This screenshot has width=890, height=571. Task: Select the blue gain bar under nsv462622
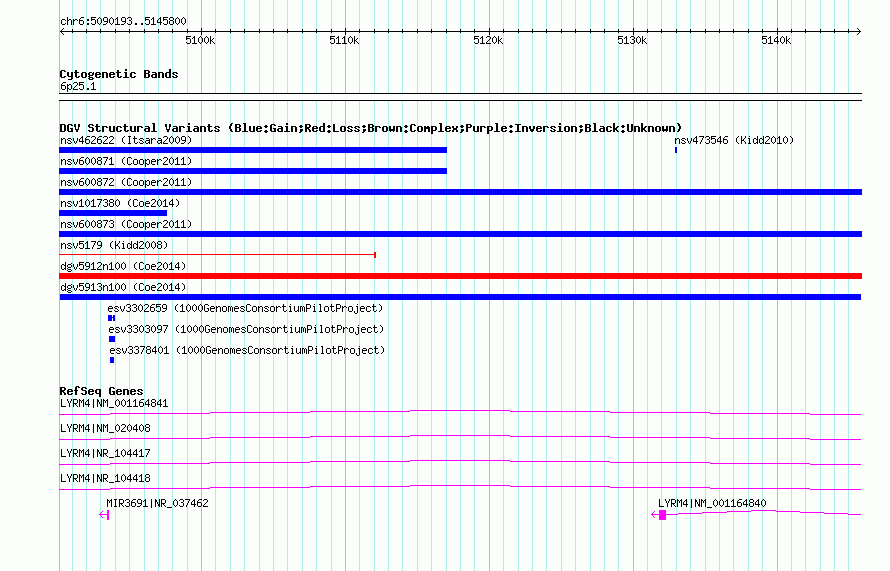(253, 150)
